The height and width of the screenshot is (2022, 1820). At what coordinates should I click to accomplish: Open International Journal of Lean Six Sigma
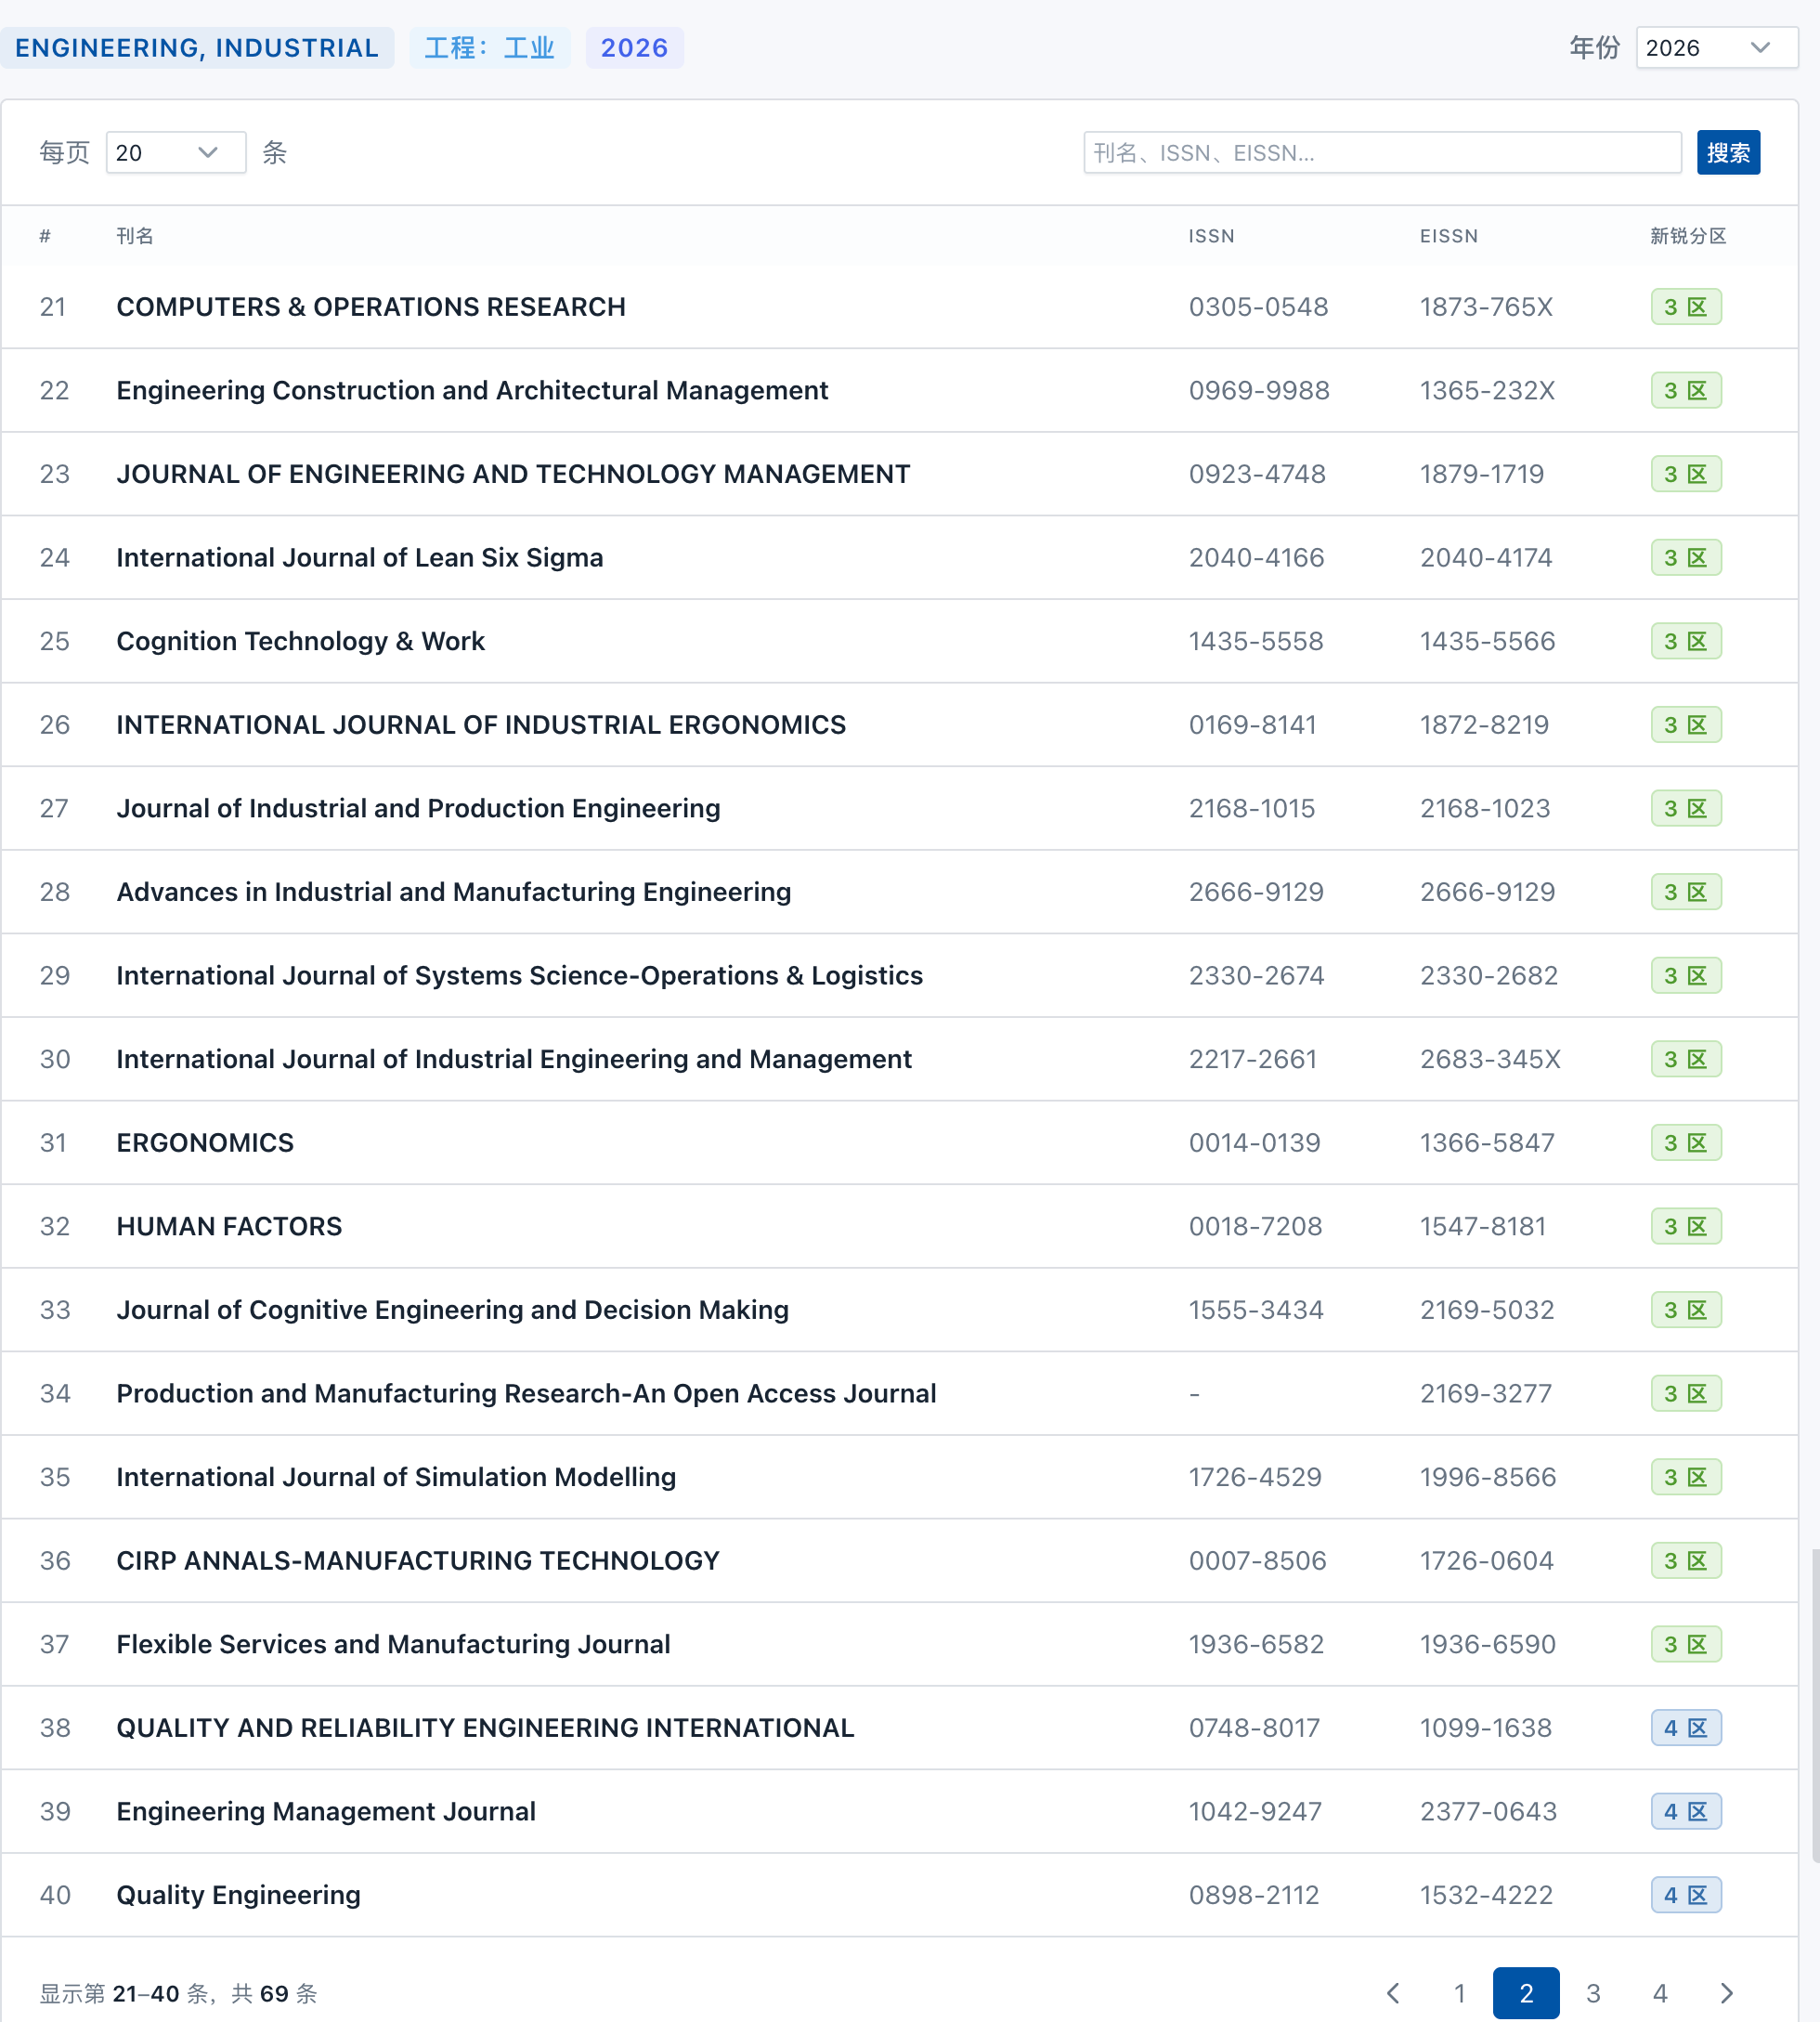(x=360, y=558)
